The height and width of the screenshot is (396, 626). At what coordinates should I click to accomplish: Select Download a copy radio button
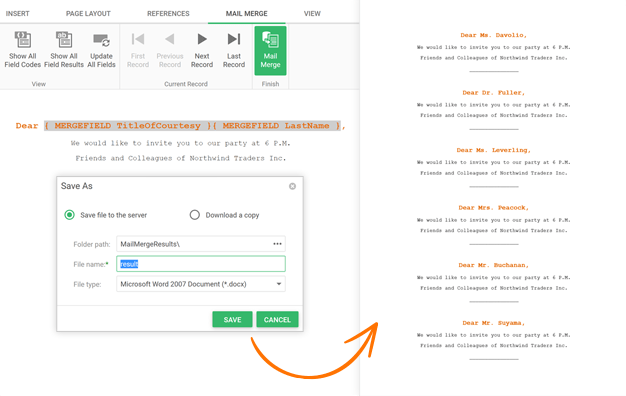point(194,215)
